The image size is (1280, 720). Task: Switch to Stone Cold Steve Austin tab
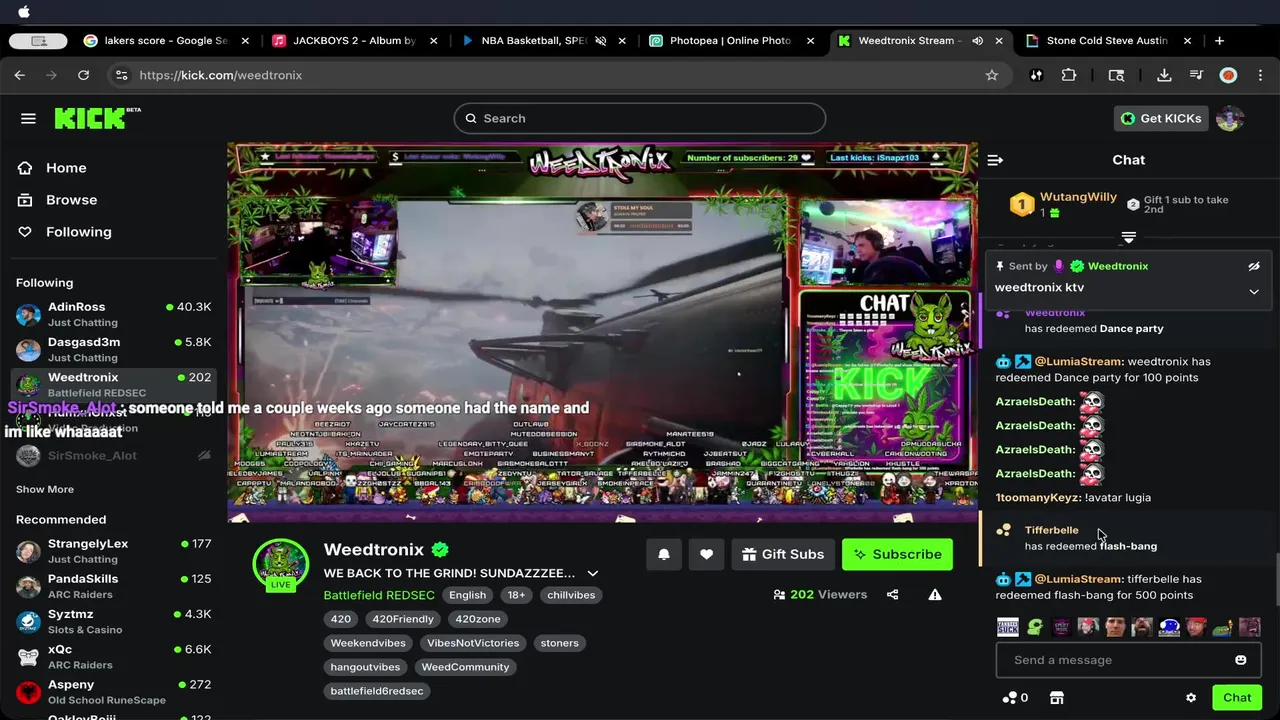[x=1108, y=41]
